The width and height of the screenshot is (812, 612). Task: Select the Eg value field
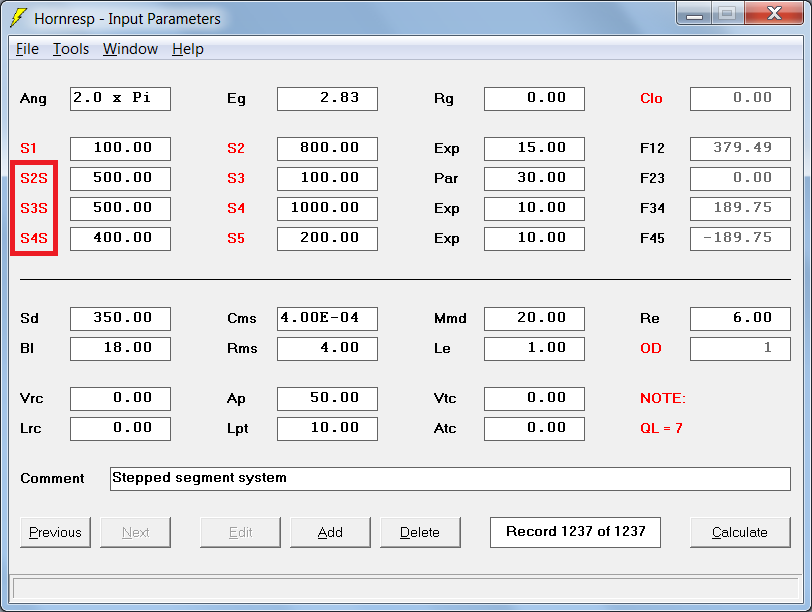coord(327,98)
